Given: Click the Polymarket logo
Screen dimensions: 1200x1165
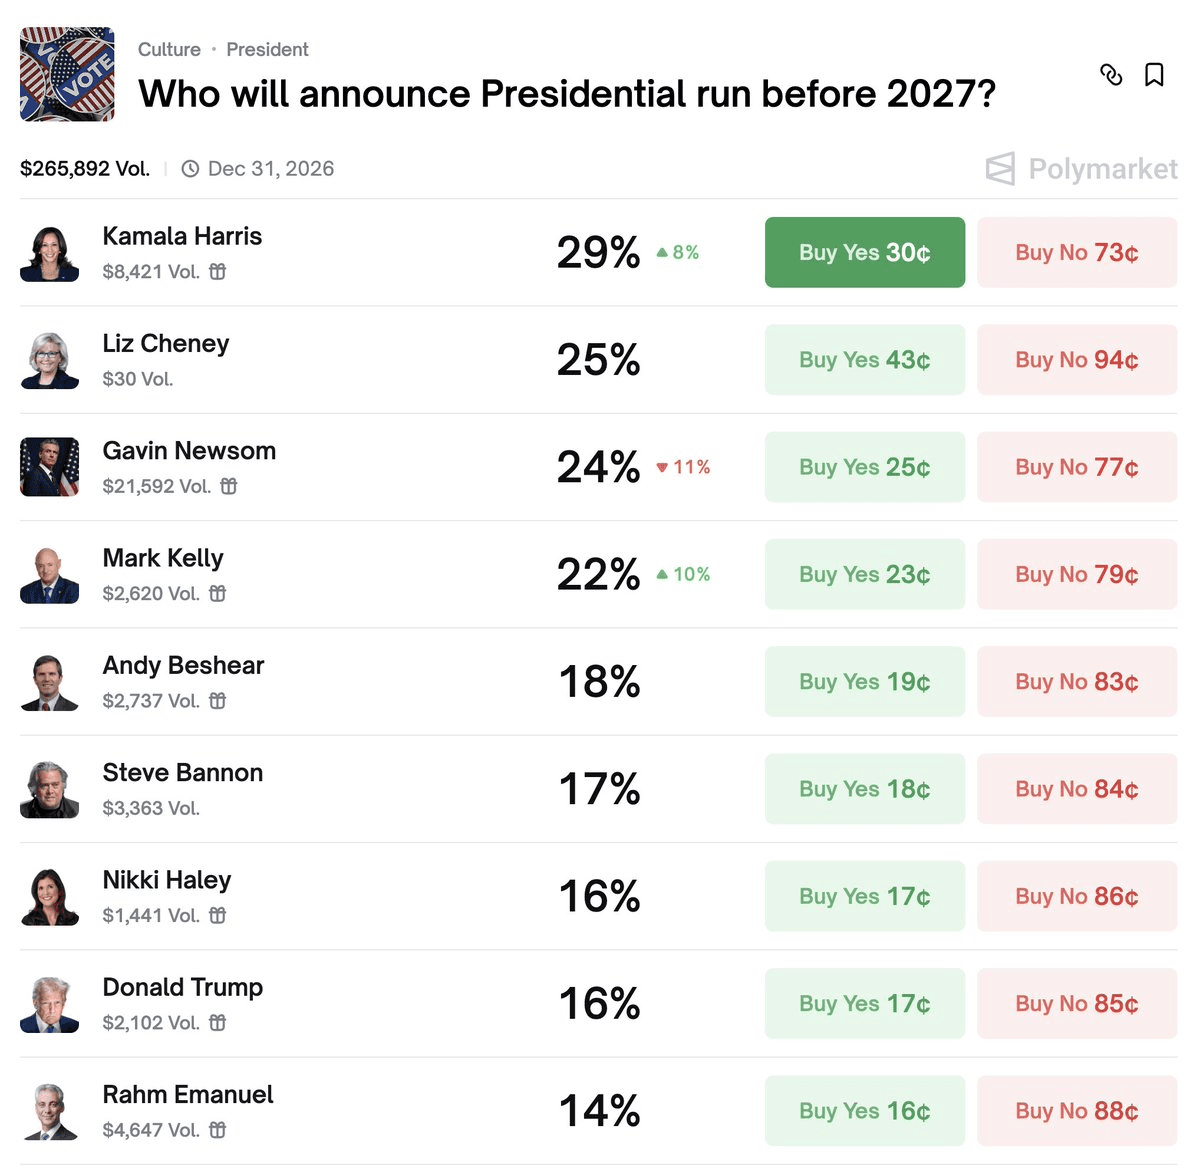Looking at the screenshot, I should [x=1082, y=169].
